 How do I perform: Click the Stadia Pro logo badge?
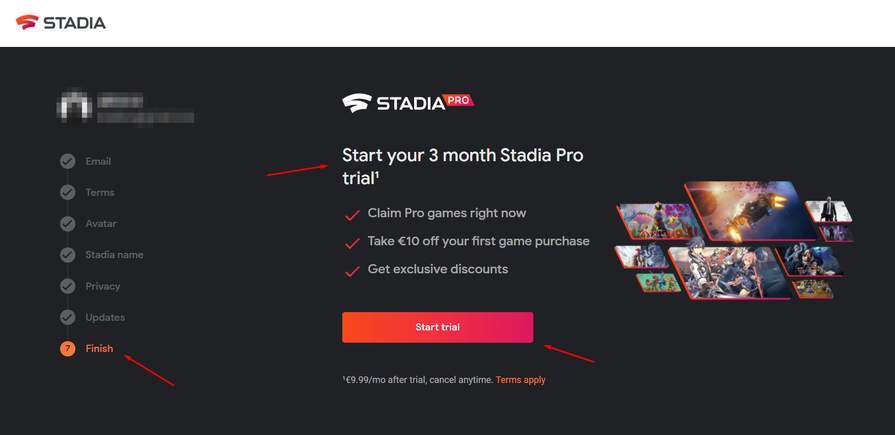click(407, 102)
